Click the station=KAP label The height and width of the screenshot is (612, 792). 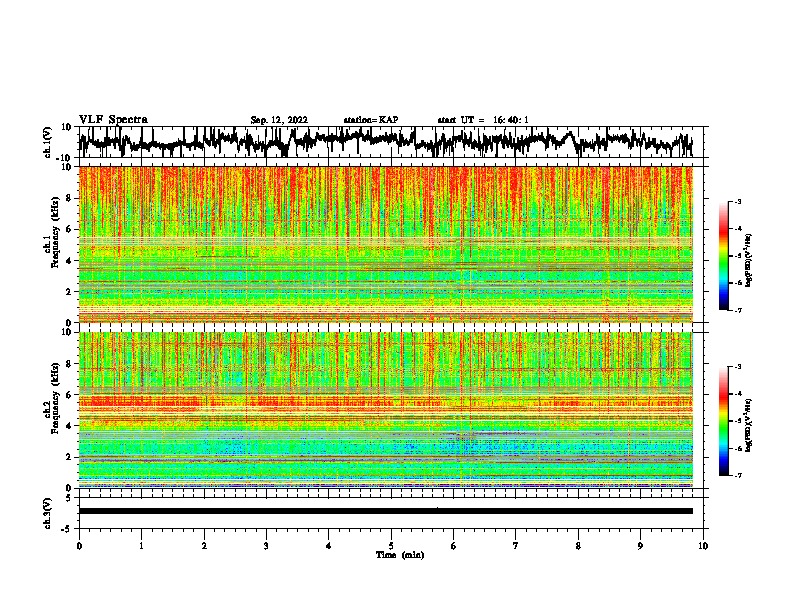click(x=371, y=120)
